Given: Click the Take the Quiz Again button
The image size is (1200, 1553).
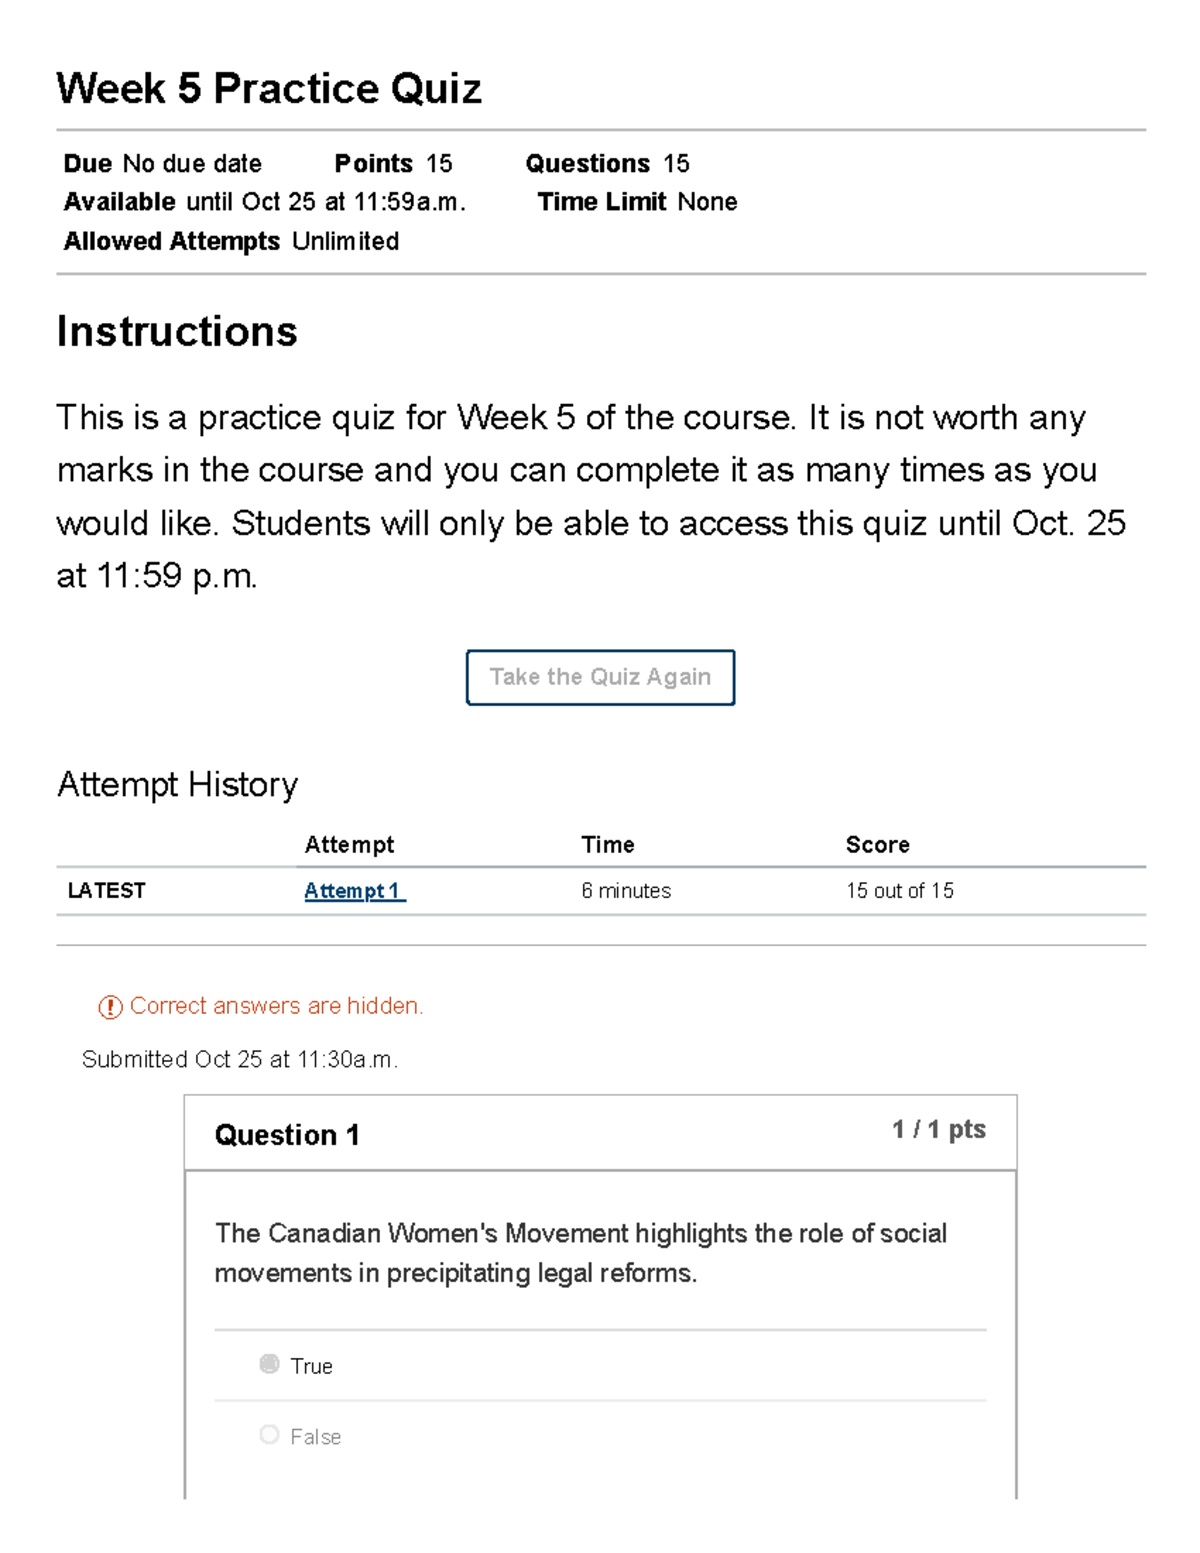Looking at the screenshot, I should click(x=600, y=677).
